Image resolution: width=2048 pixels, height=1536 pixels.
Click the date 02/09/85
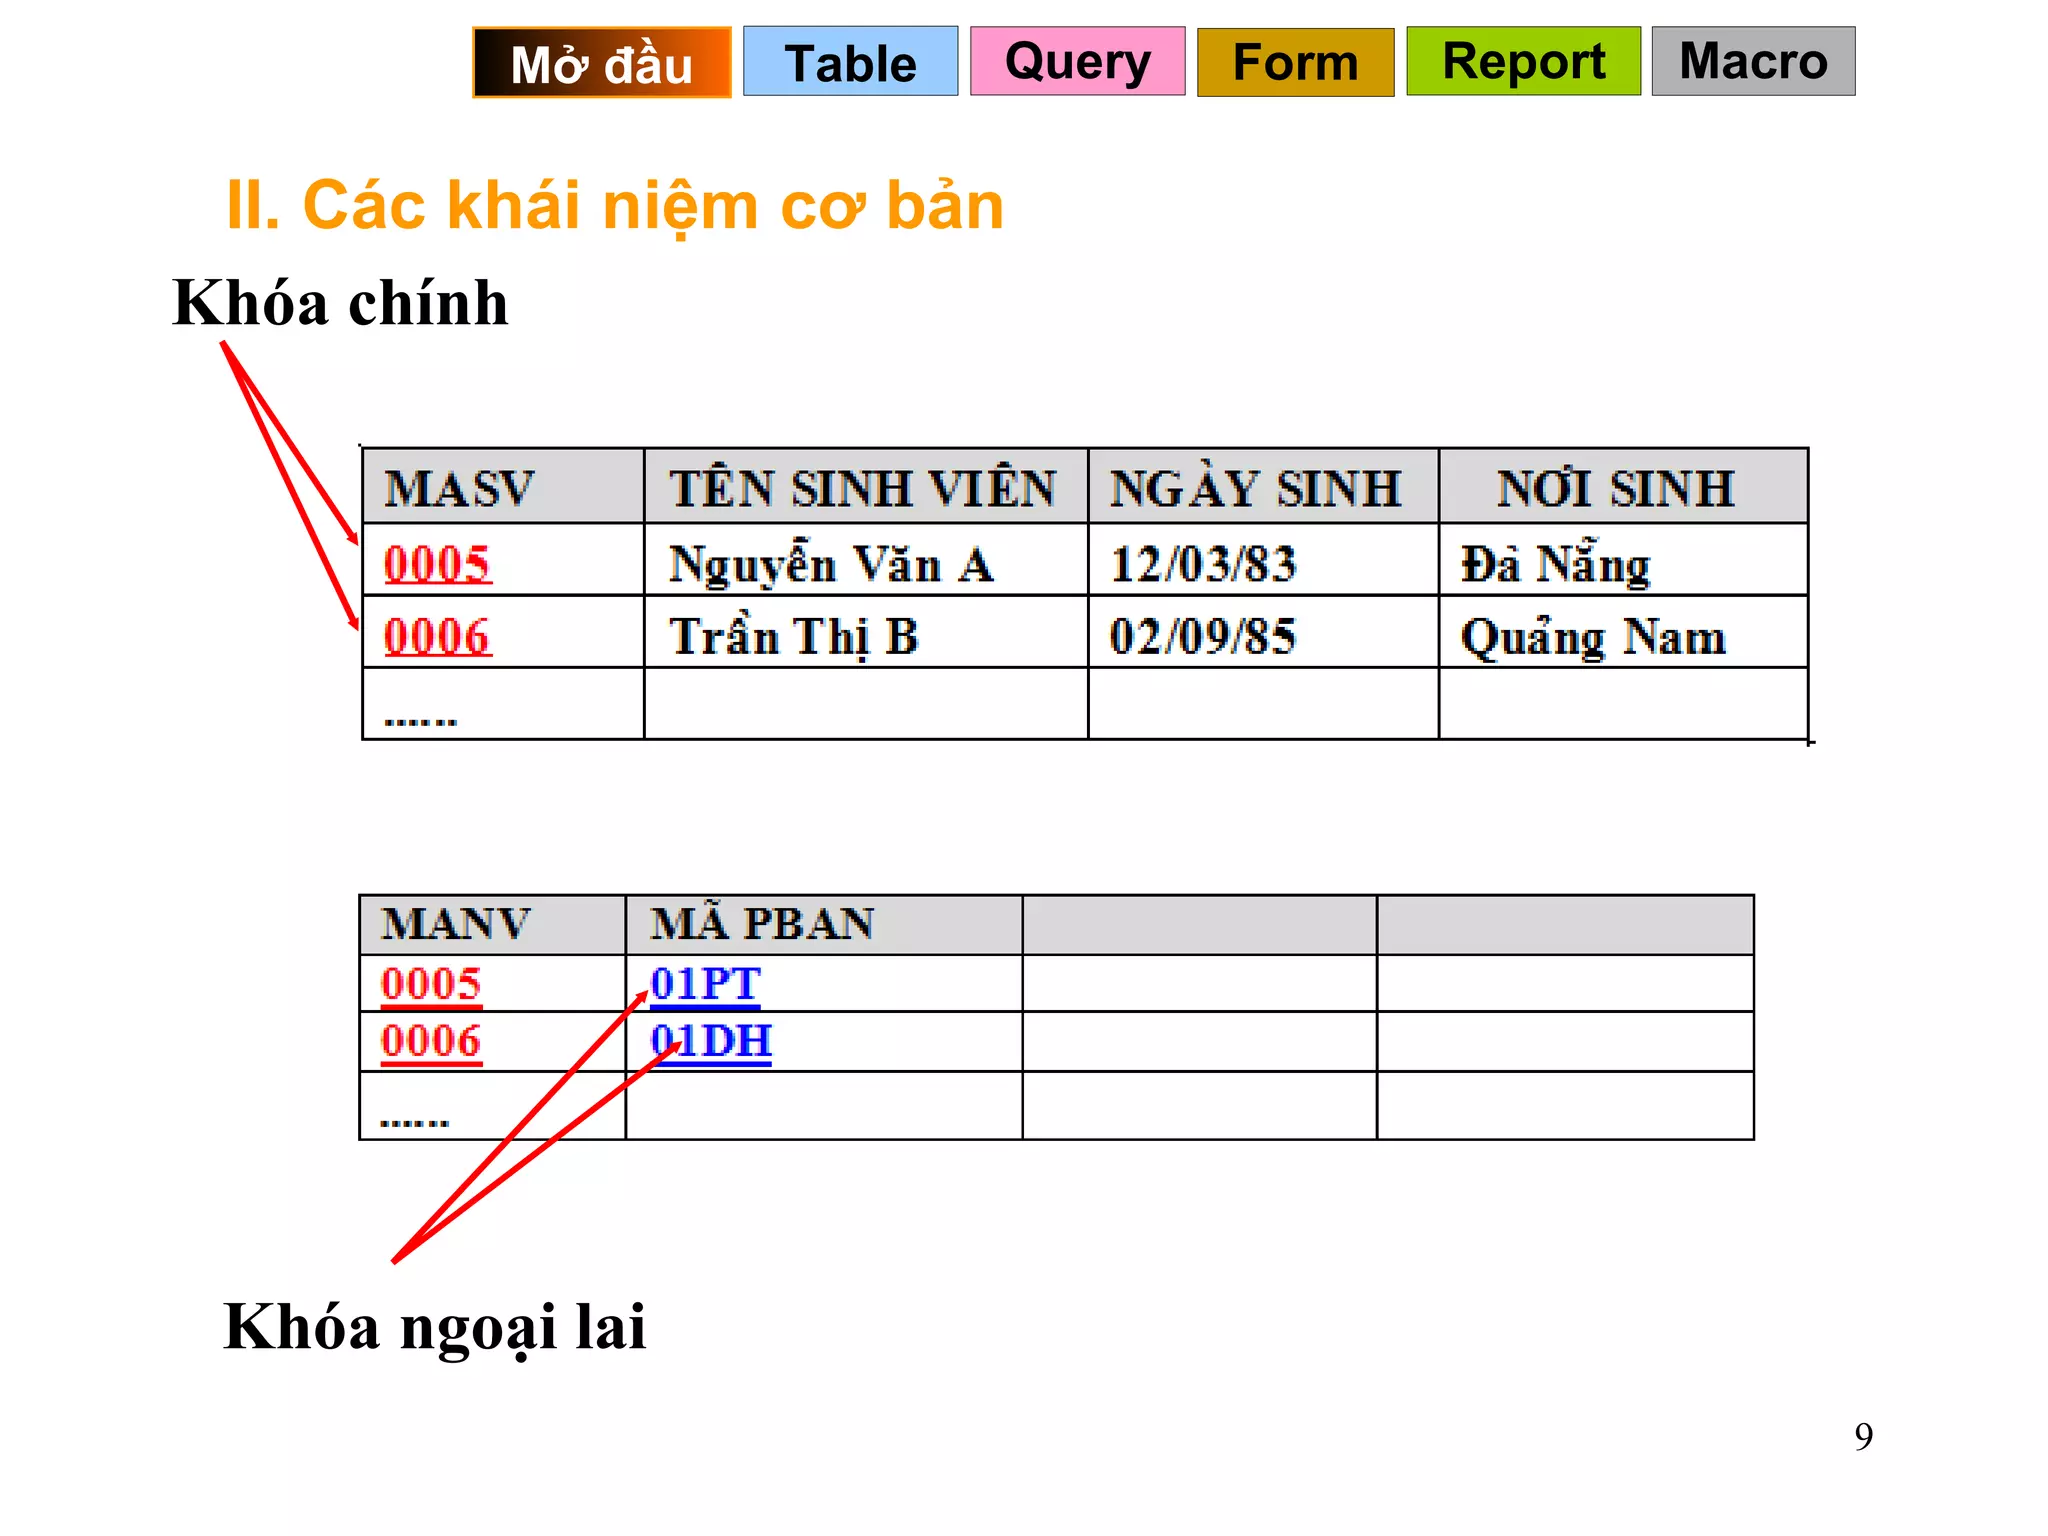(1203, 636)
